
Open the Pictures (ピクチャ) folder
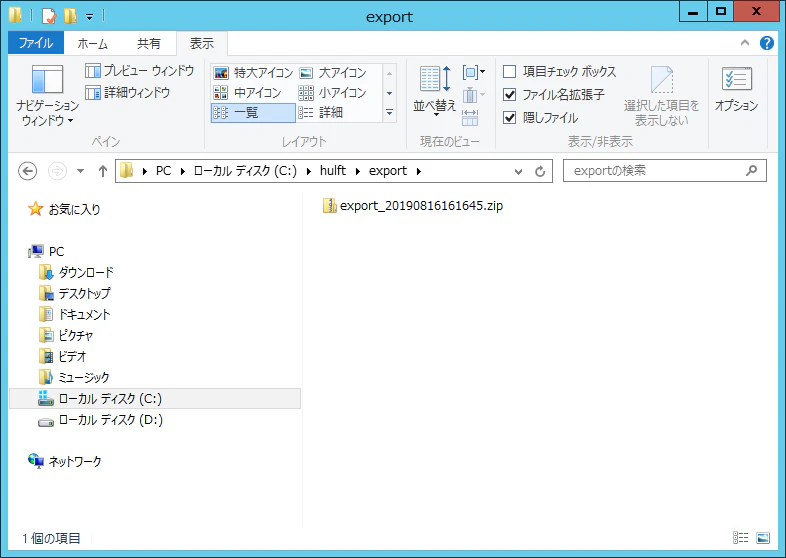66,335
